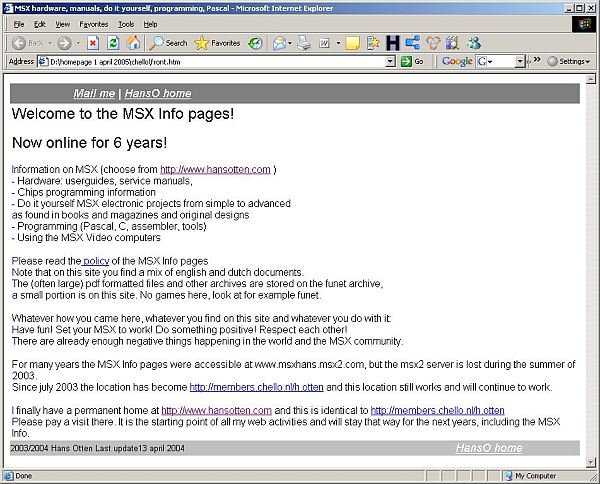Click the 'Last update13 april 2004' footer text
The height and width of the screenshot is (484, 600).
(140, 448)
